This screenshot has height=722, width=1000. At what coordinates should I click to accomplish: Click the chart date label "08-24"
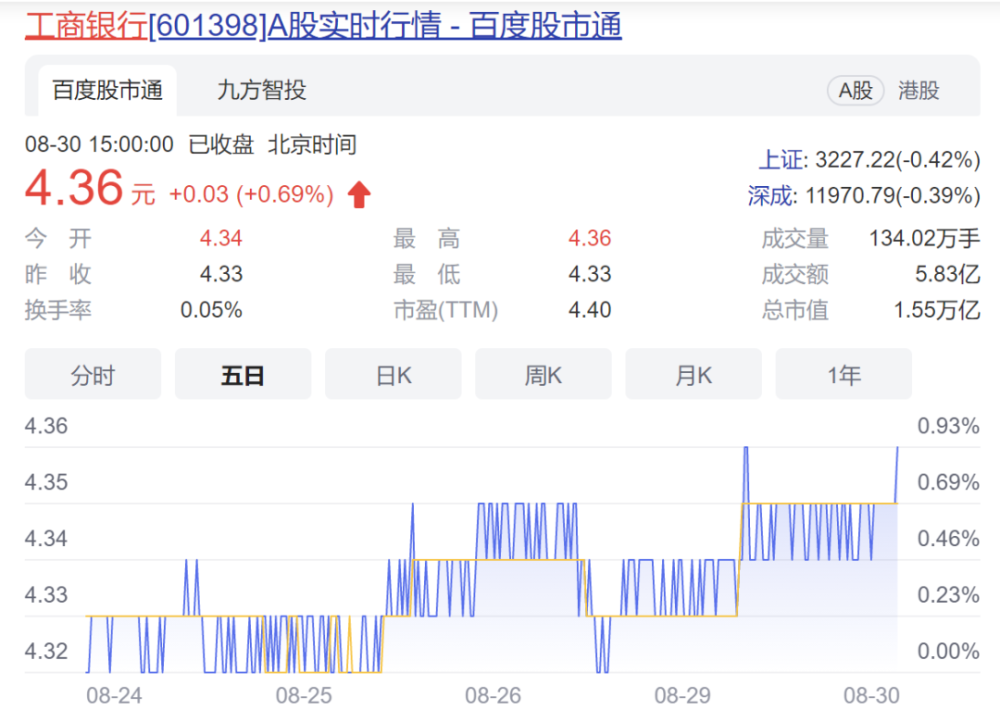point(114,695)
